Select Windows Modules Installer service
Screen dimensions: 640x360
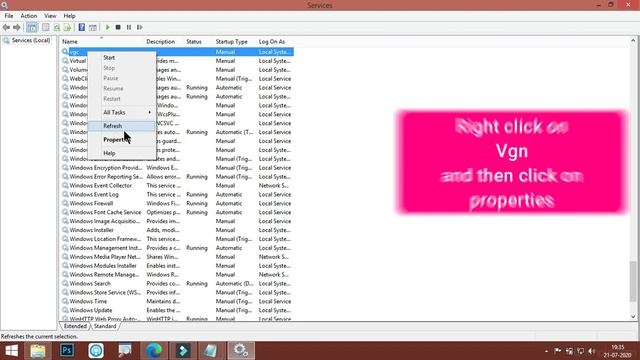[x=177, y=266]
